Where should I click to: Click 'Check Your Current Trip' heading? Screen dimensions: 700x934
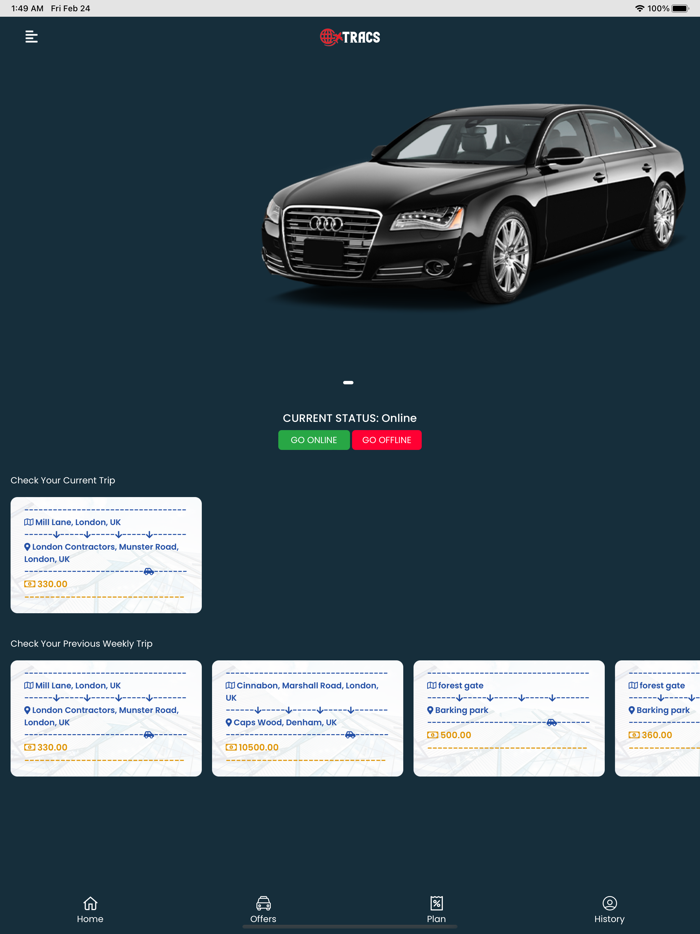pyautogui.click(x=63, y=480)
